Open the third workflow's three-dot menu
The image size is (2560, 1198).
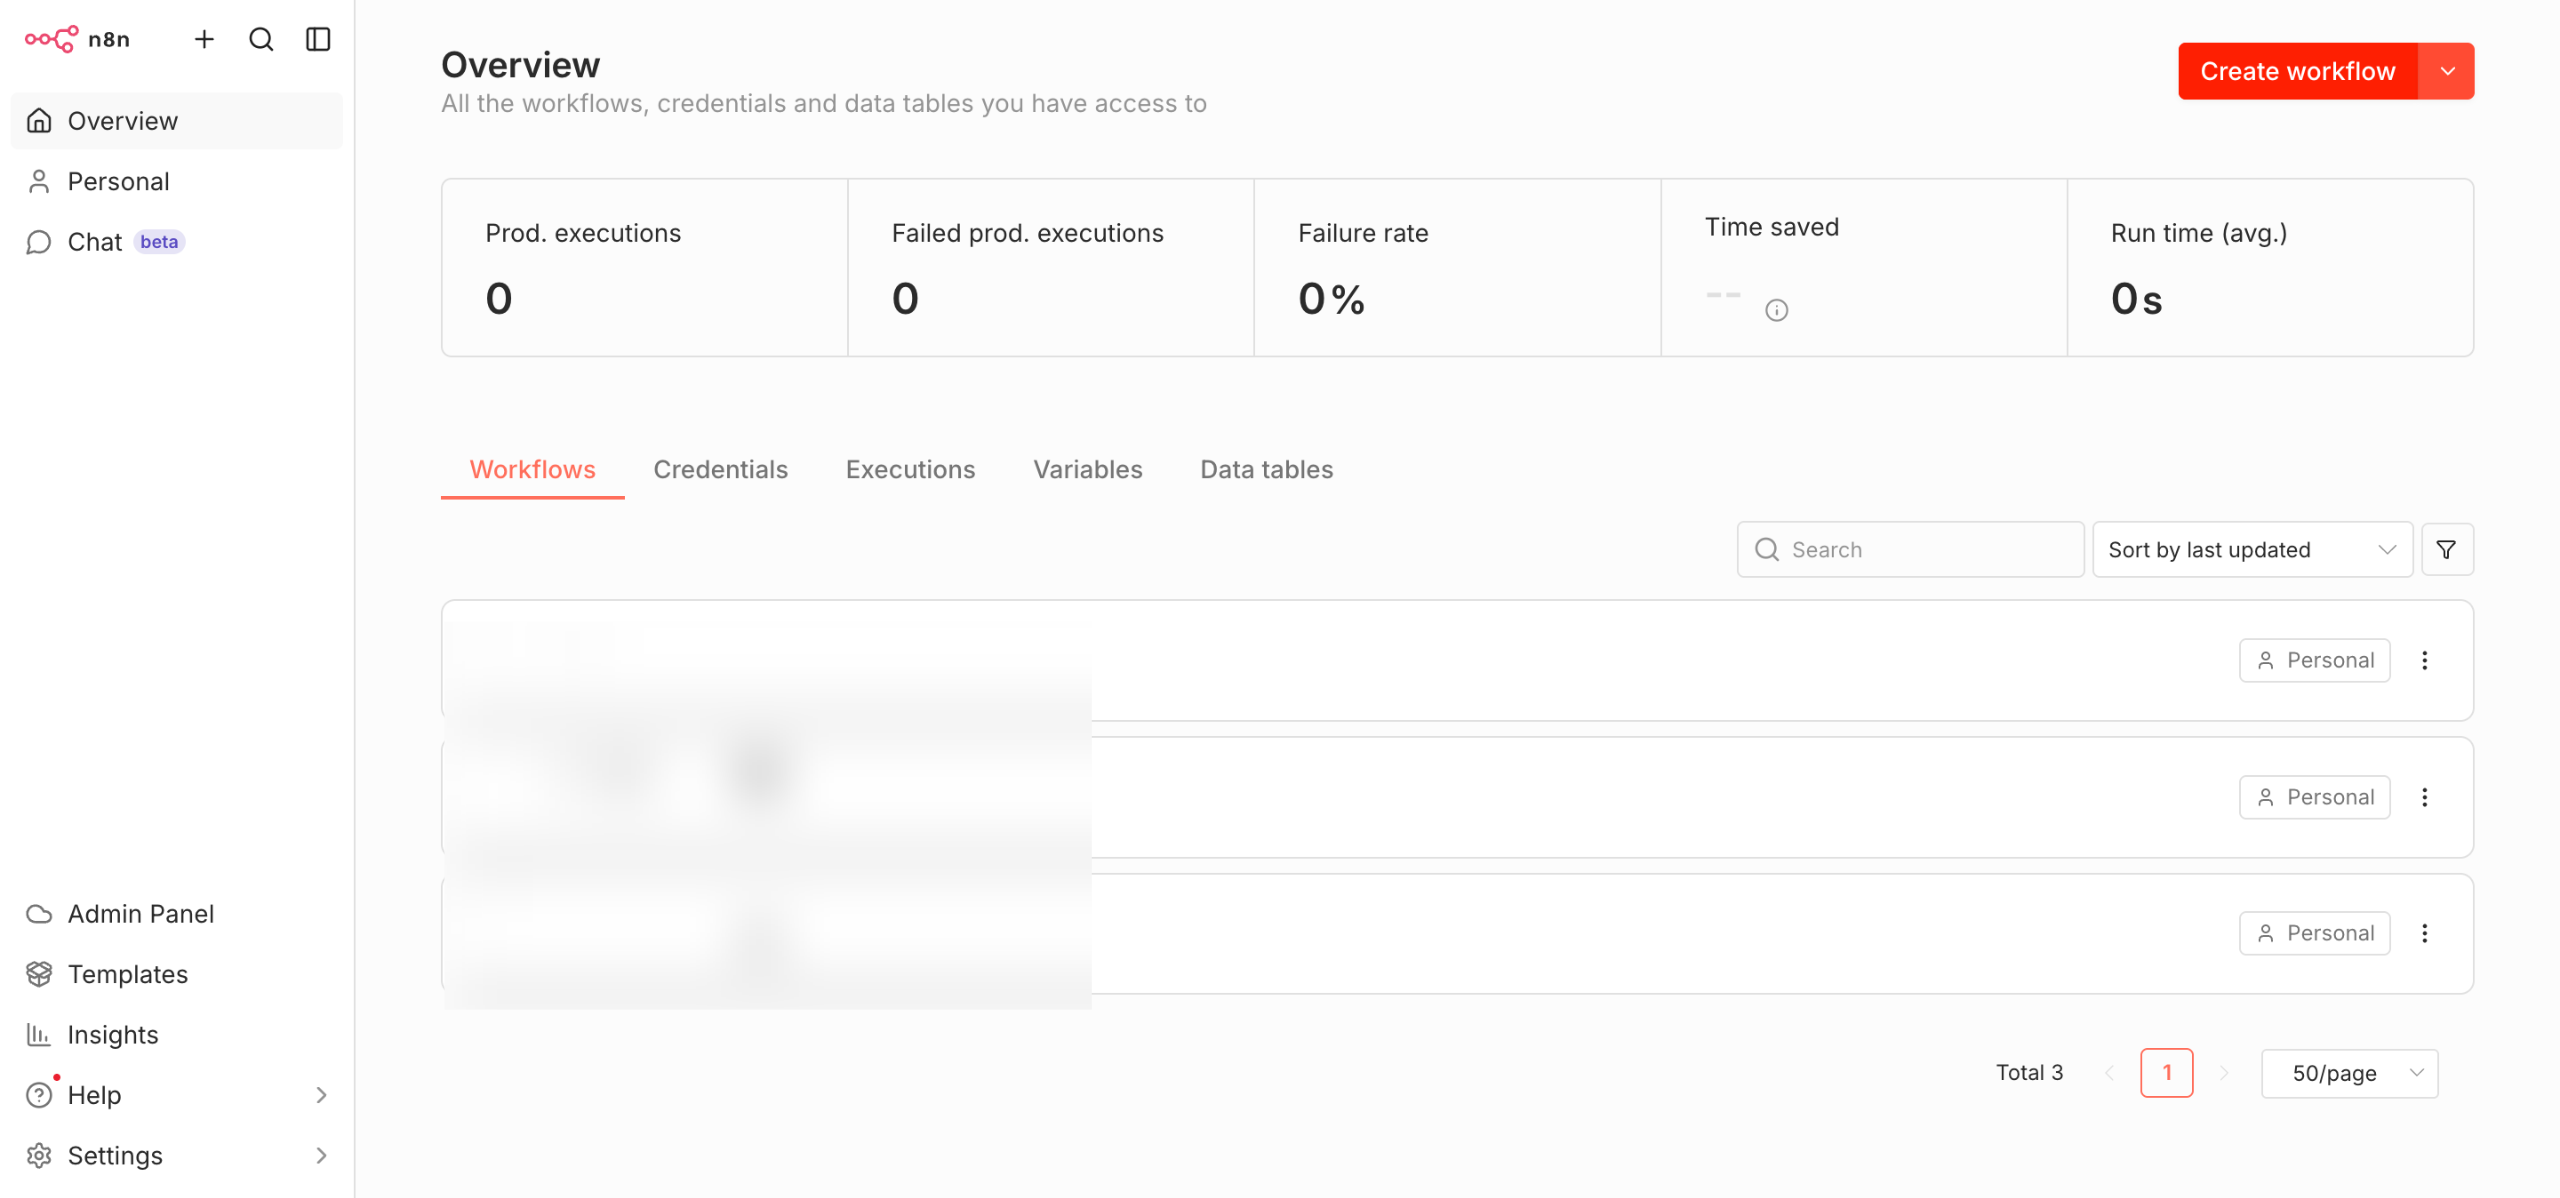(x=2424, y=933)
